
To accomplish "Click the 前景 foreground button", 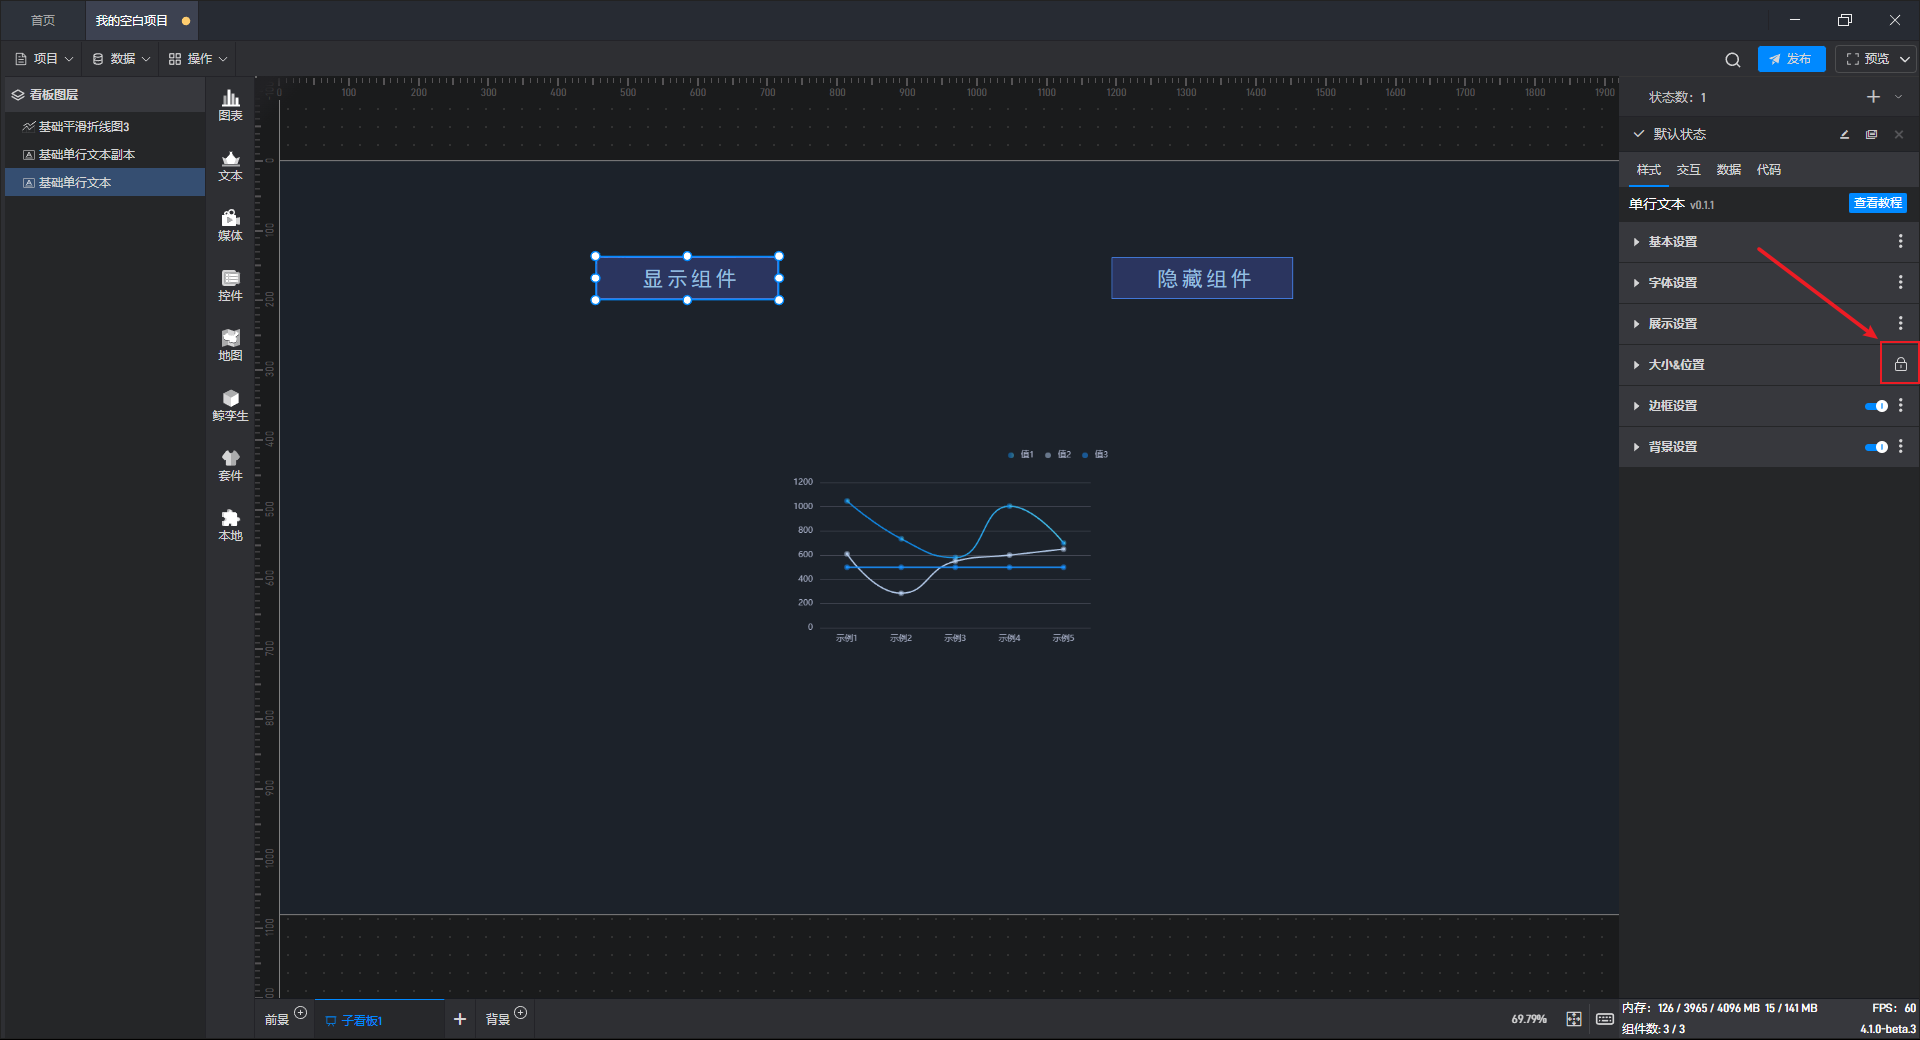I will pyautogui.click(x=276, y=1020).
